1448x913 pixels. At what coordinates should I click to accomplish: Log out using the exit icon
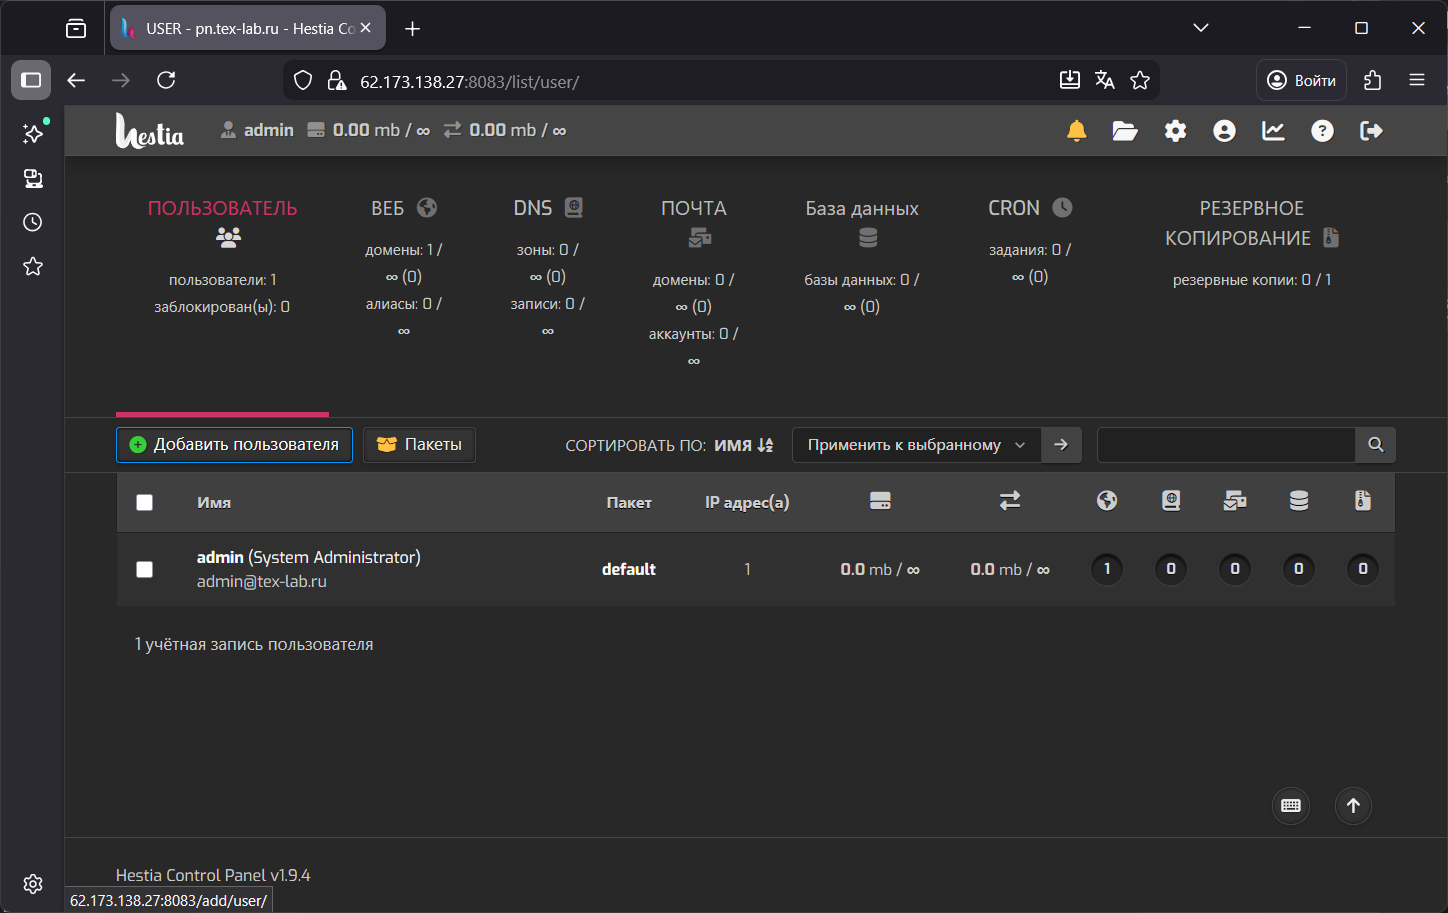pyautogui.click(x=1371, y=131)
